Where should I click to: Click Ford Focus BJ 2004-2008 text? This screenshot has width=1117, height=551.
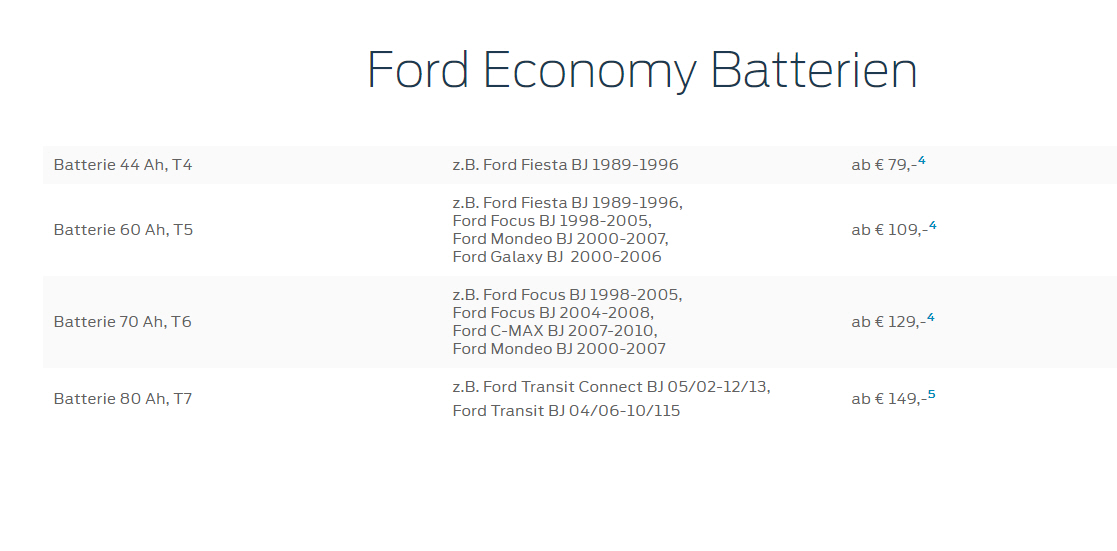click(x=553, y=313)
